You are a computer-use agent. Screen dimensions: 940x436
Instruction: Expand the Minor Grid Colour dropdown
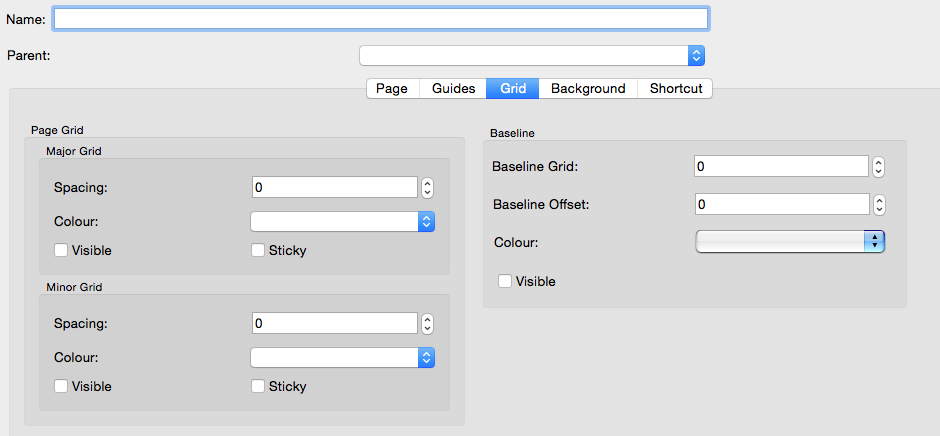342,357
